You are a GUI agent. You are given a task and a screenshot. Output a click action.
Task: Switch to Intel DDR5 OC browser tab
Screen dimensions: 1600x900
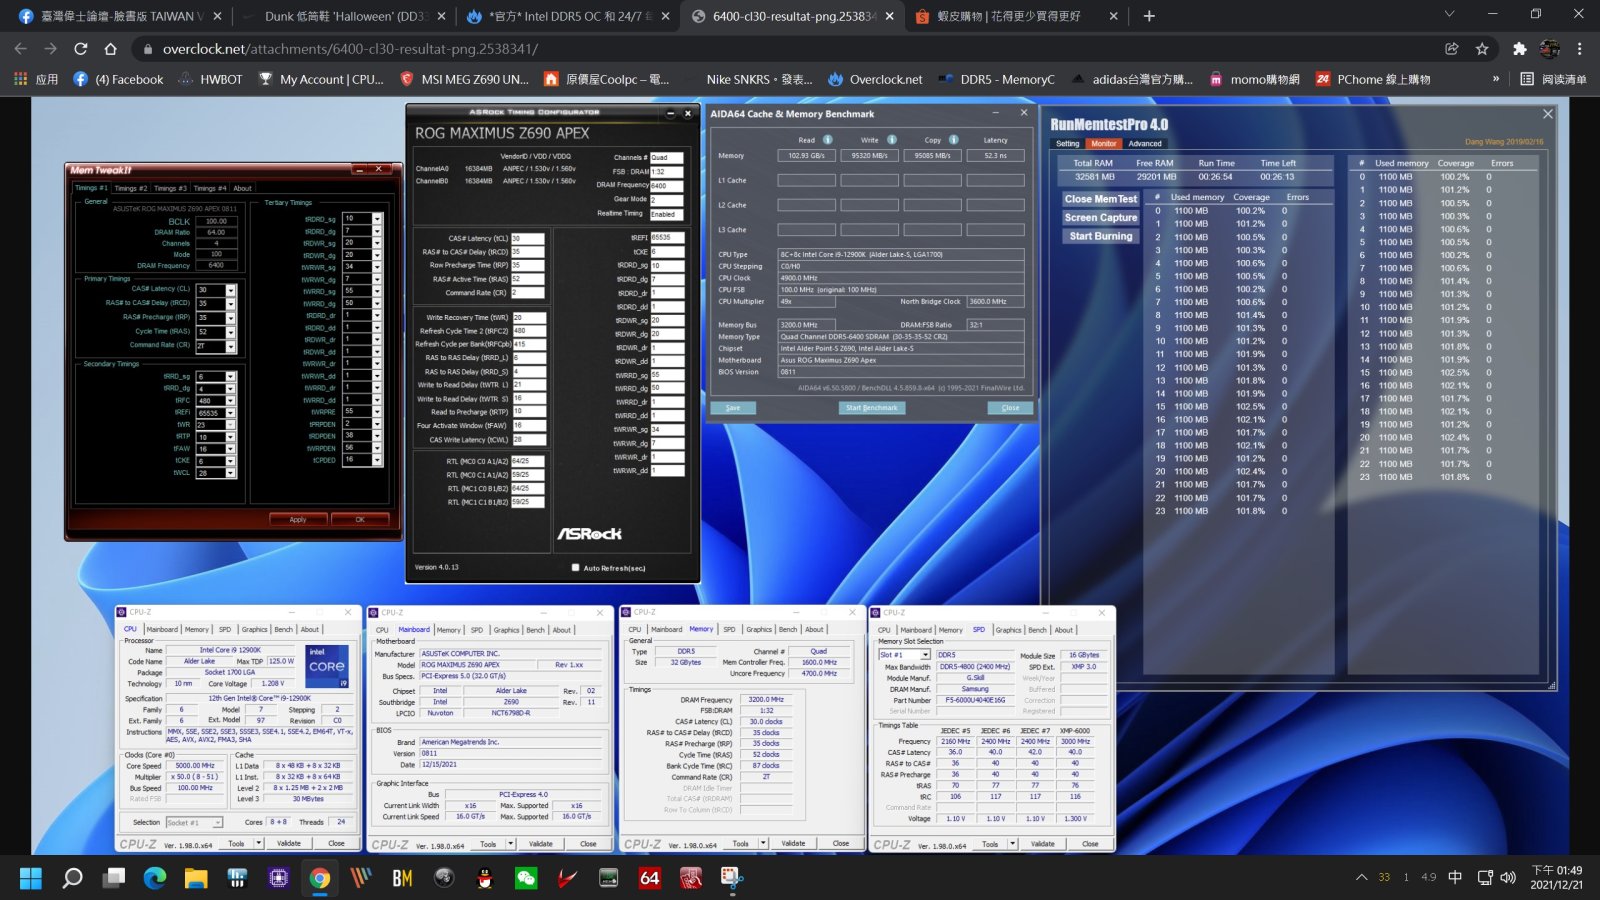tap(570, 16)
